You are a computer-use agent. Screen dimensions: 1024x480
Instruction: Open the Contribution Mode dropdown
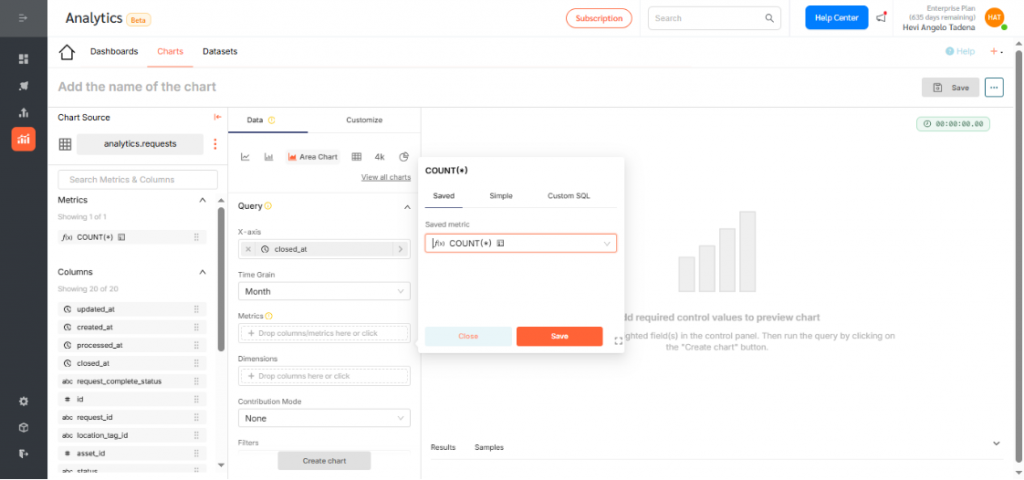click(x=324, y=418)
